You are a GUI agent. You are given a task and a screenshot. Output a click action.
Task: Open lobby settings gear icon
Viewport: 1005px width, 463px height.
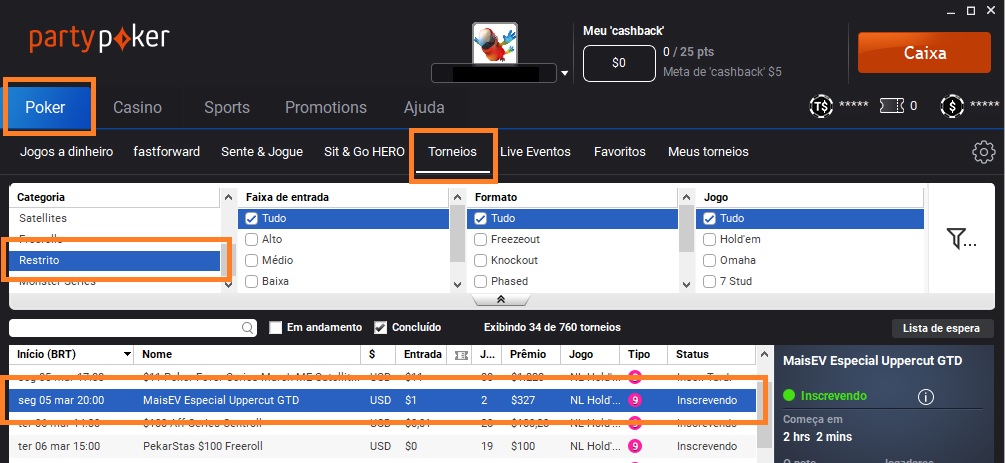click(x=984, y=152)
